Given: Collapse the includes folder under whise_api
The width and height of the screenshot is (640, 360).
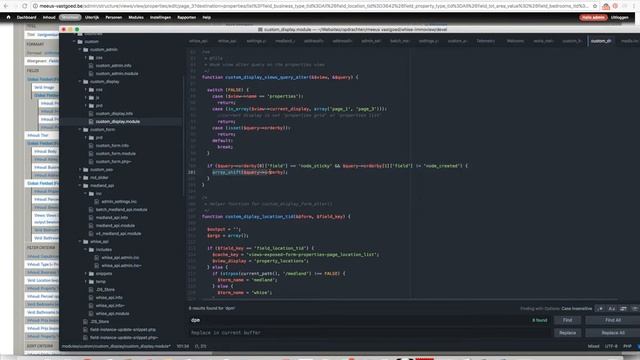Looking at the screenshot, I should tap(86, 249).
